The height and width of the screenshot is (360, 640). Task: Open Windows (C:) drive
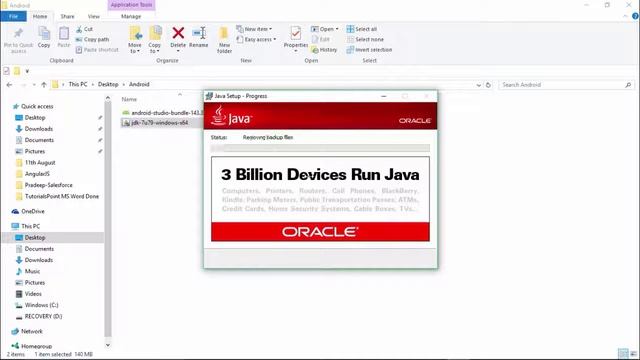click(41, 305)
